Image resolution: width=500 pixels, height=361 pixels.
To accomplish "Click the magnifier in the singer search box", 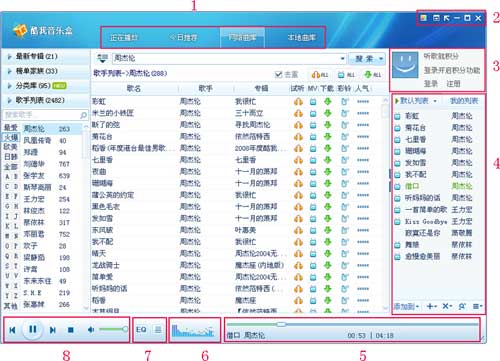I will click(83, 115).
